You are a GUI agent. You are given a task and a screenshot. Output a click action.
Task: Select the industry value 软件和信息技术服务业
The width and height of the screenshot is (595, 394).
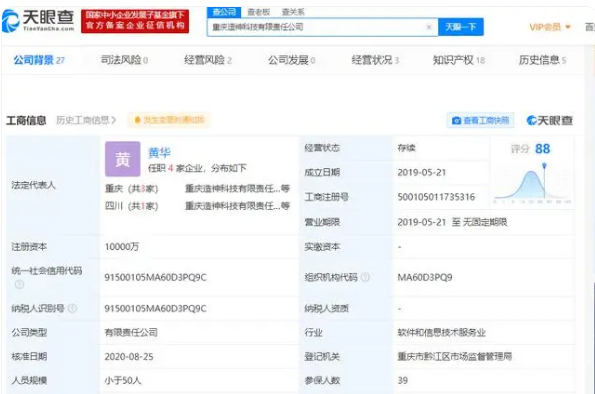[441, 333]
